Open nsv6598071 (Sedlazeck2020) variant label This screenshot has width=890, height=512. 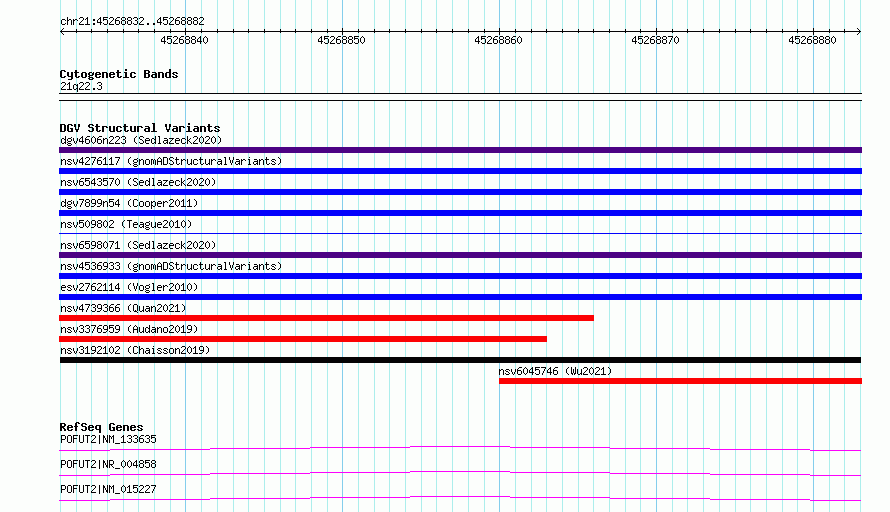pos(138,245)
